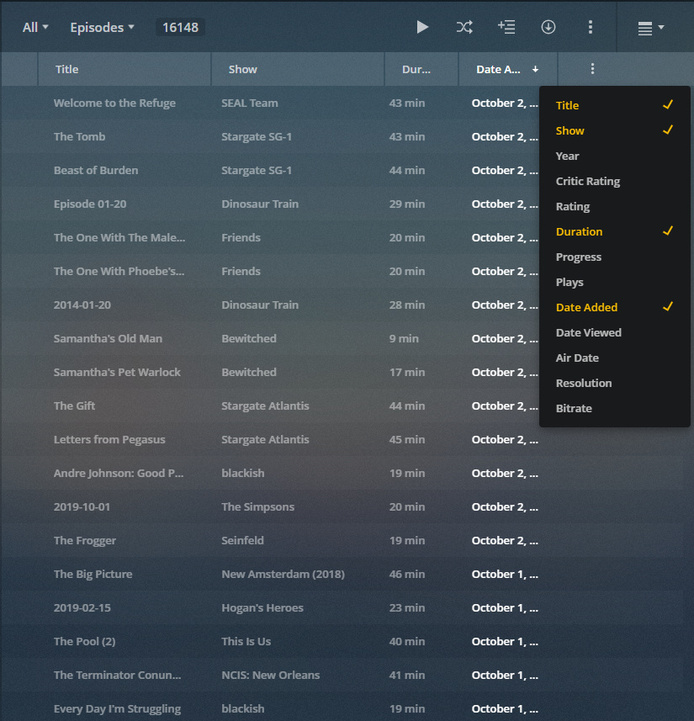Click the 9 min duration cell
This screenshot has width=694, height=721.
coord(404,338)
